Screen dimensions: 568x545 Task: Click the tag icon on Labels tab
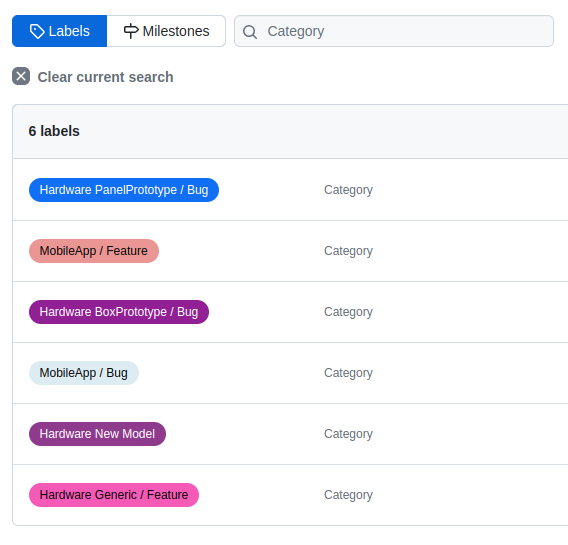(x=37, y=32)
